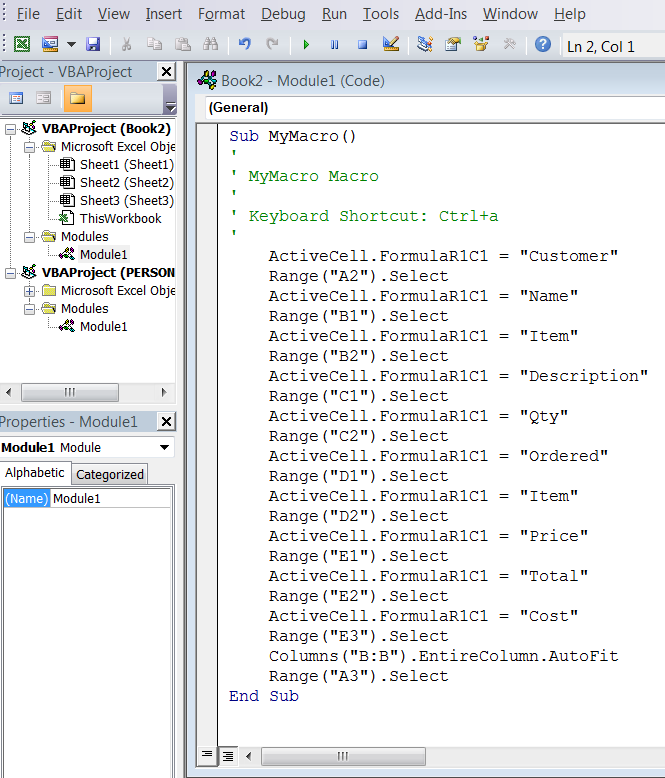Screen dimensions: 665x778
Task: Open the Module1 Module object dropdown
Action: [164, 448]
